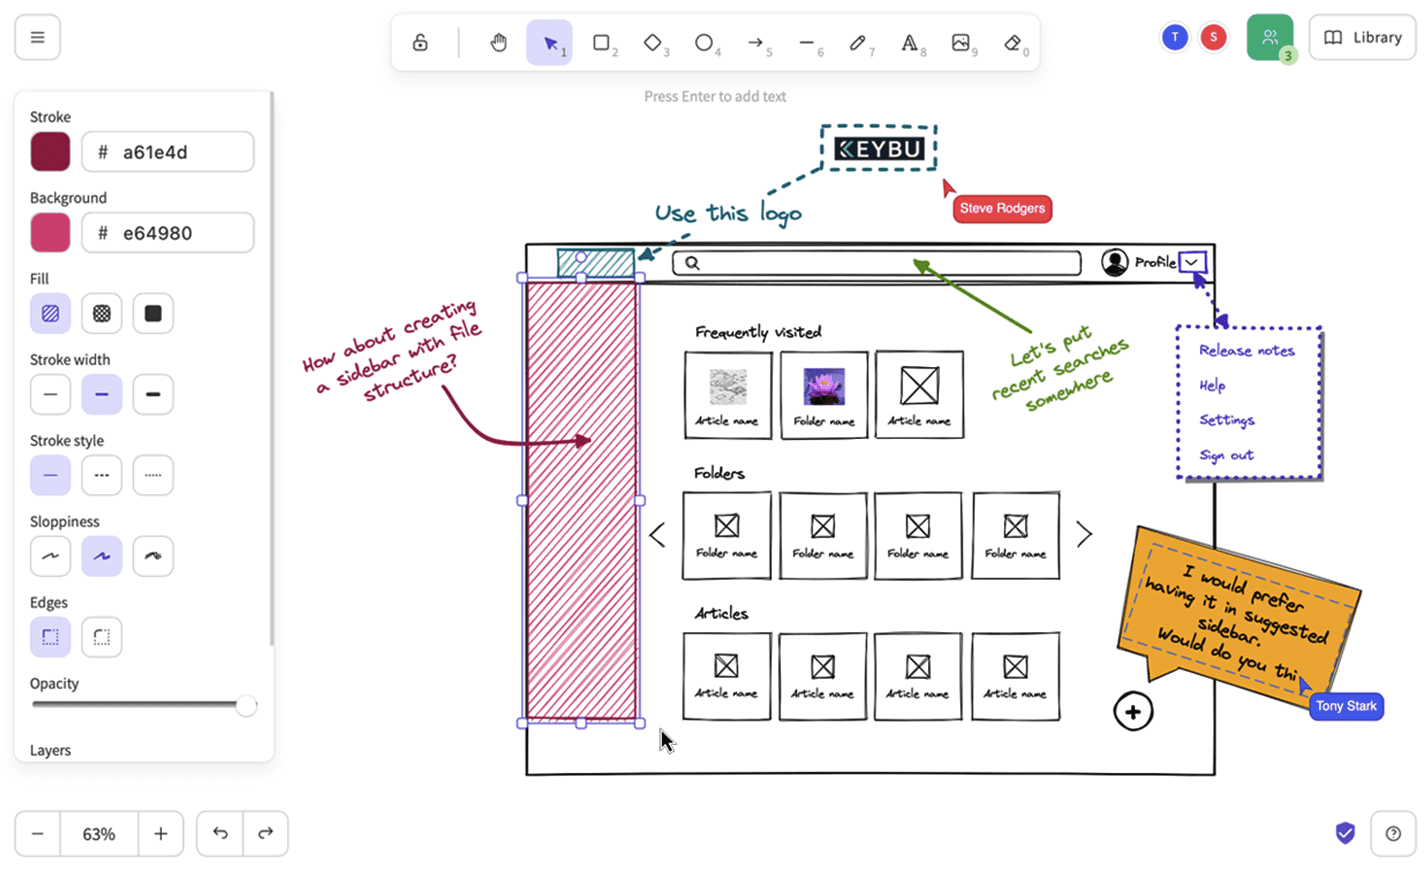
Task: Select the Diamond tool
Action: tap(655, 42)
